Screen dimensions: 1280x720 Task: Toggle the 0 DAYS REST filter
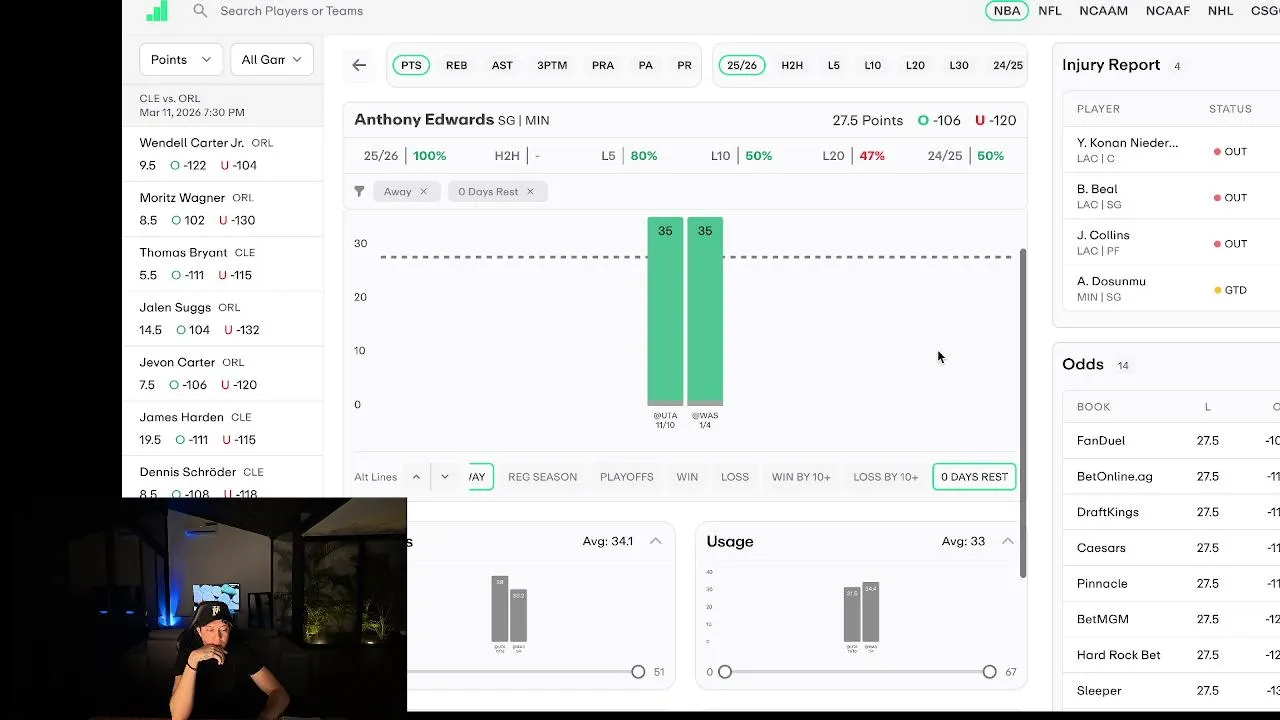coord(974,477)
